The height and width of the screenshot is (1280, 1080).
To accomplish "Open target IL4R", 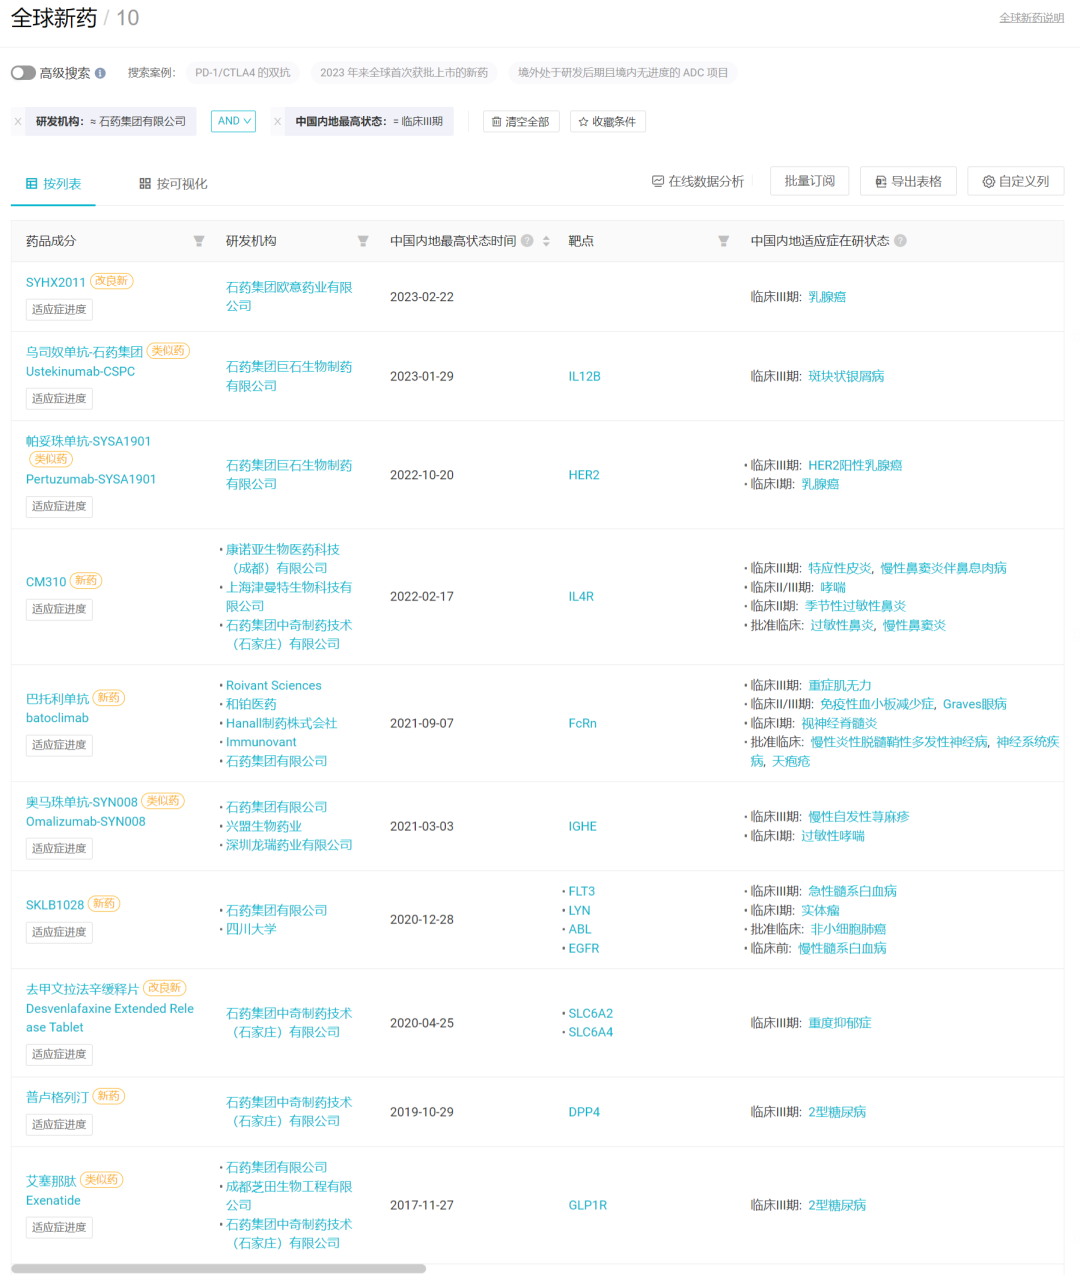I will pyautogui.click(x=581, y=597).
